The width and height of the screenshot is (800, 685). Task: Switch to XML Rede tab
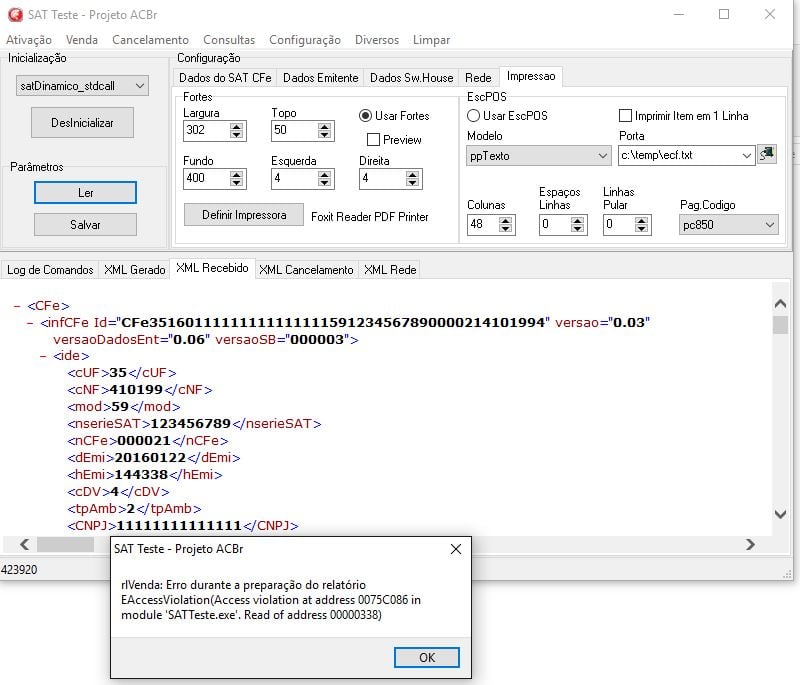(x=390, y=270)
